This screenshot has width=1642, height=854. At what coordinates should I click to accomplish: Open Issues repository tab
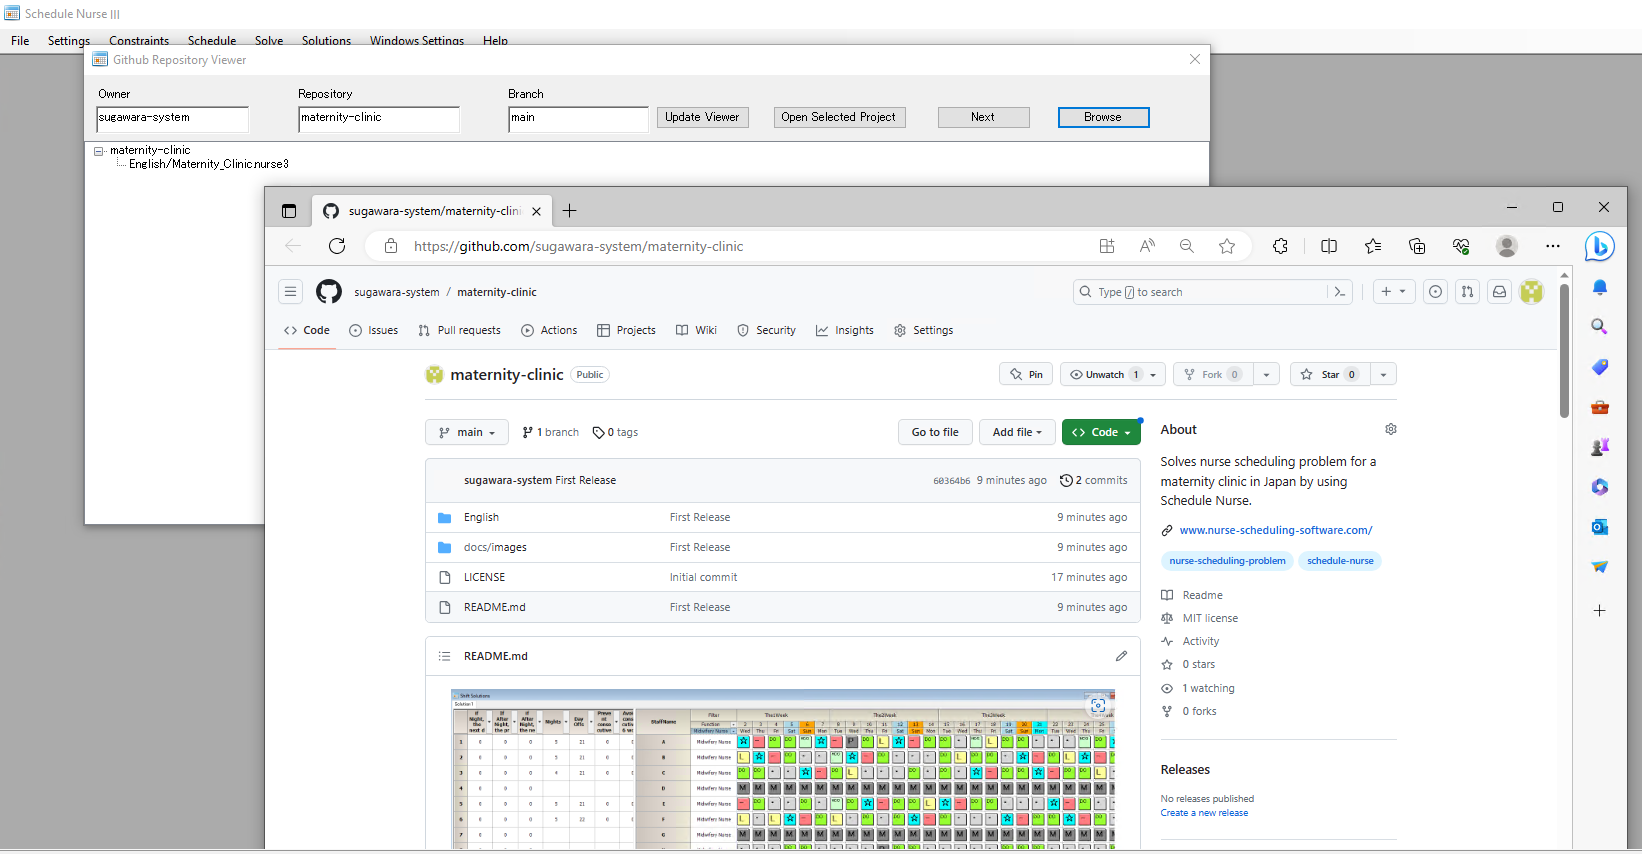(x=373, y=330)
